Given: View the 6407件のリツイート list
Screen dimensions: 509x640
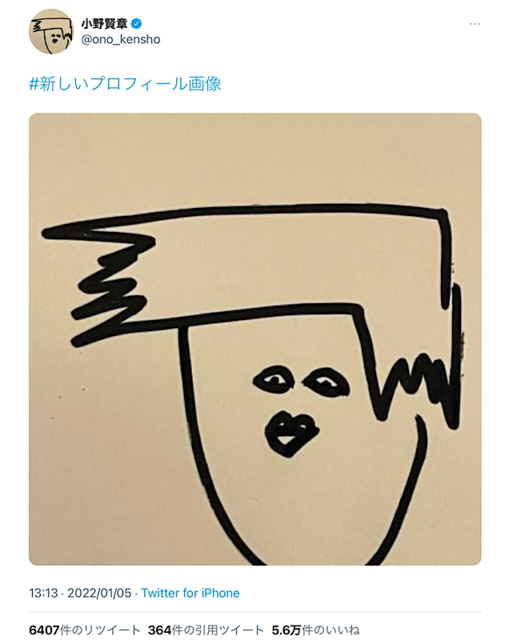Looking at the screenshot, I should point(84,630).
